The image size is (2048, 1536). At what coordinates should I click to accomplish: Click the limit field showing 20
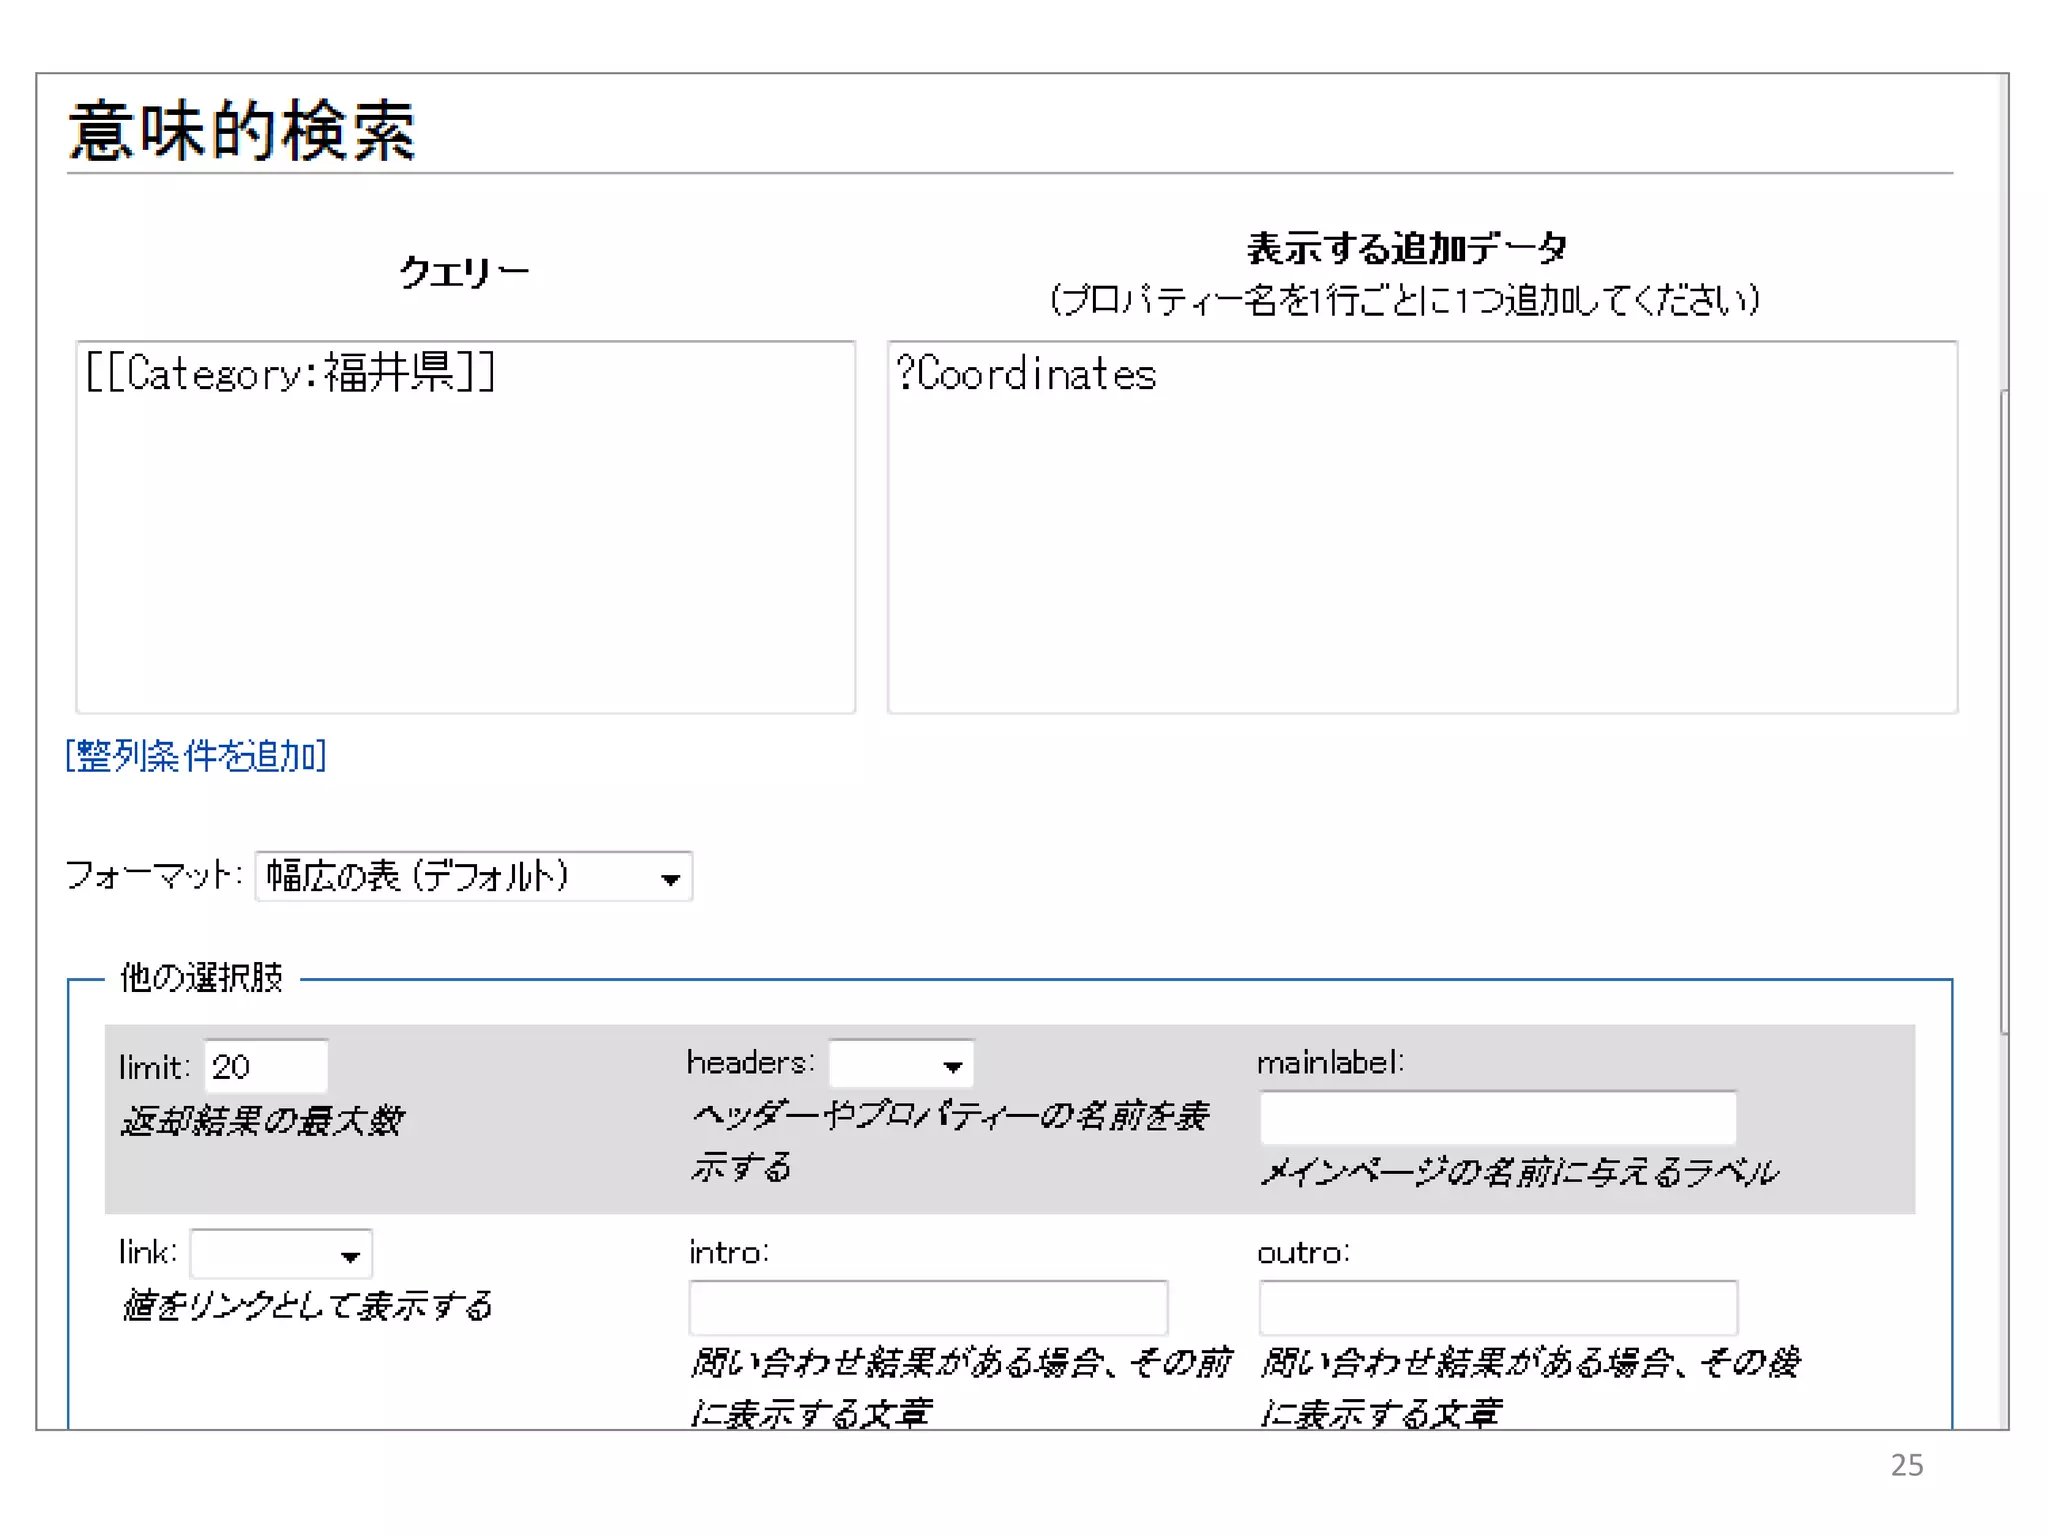point(265,1067)
